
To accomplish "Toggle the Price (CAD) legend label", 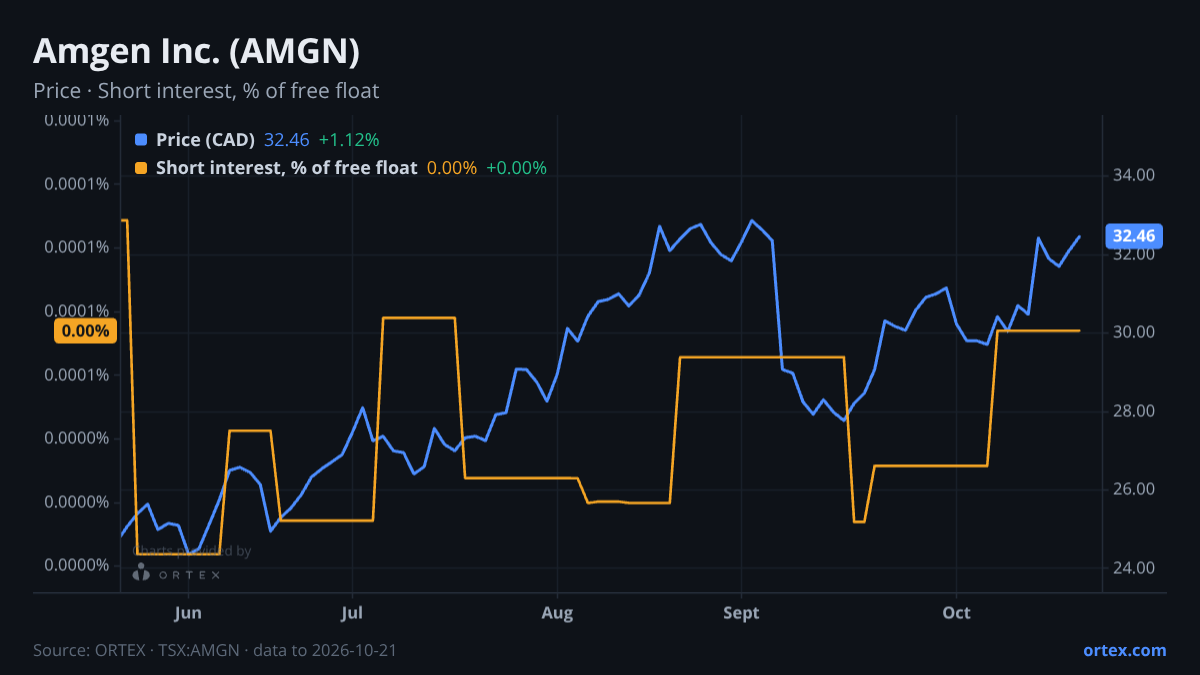I will pyautogui.click(x=205, y=140).
